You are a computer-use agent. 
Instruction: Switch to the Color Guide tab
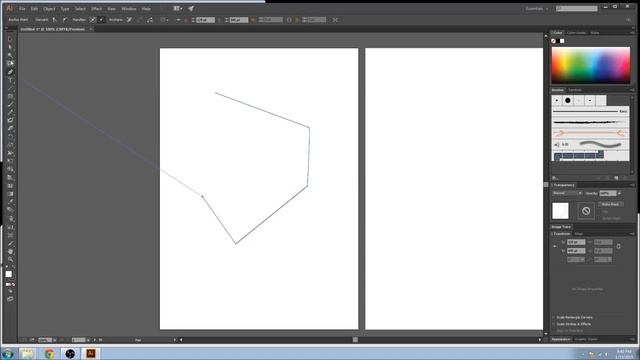pos(576,33)
